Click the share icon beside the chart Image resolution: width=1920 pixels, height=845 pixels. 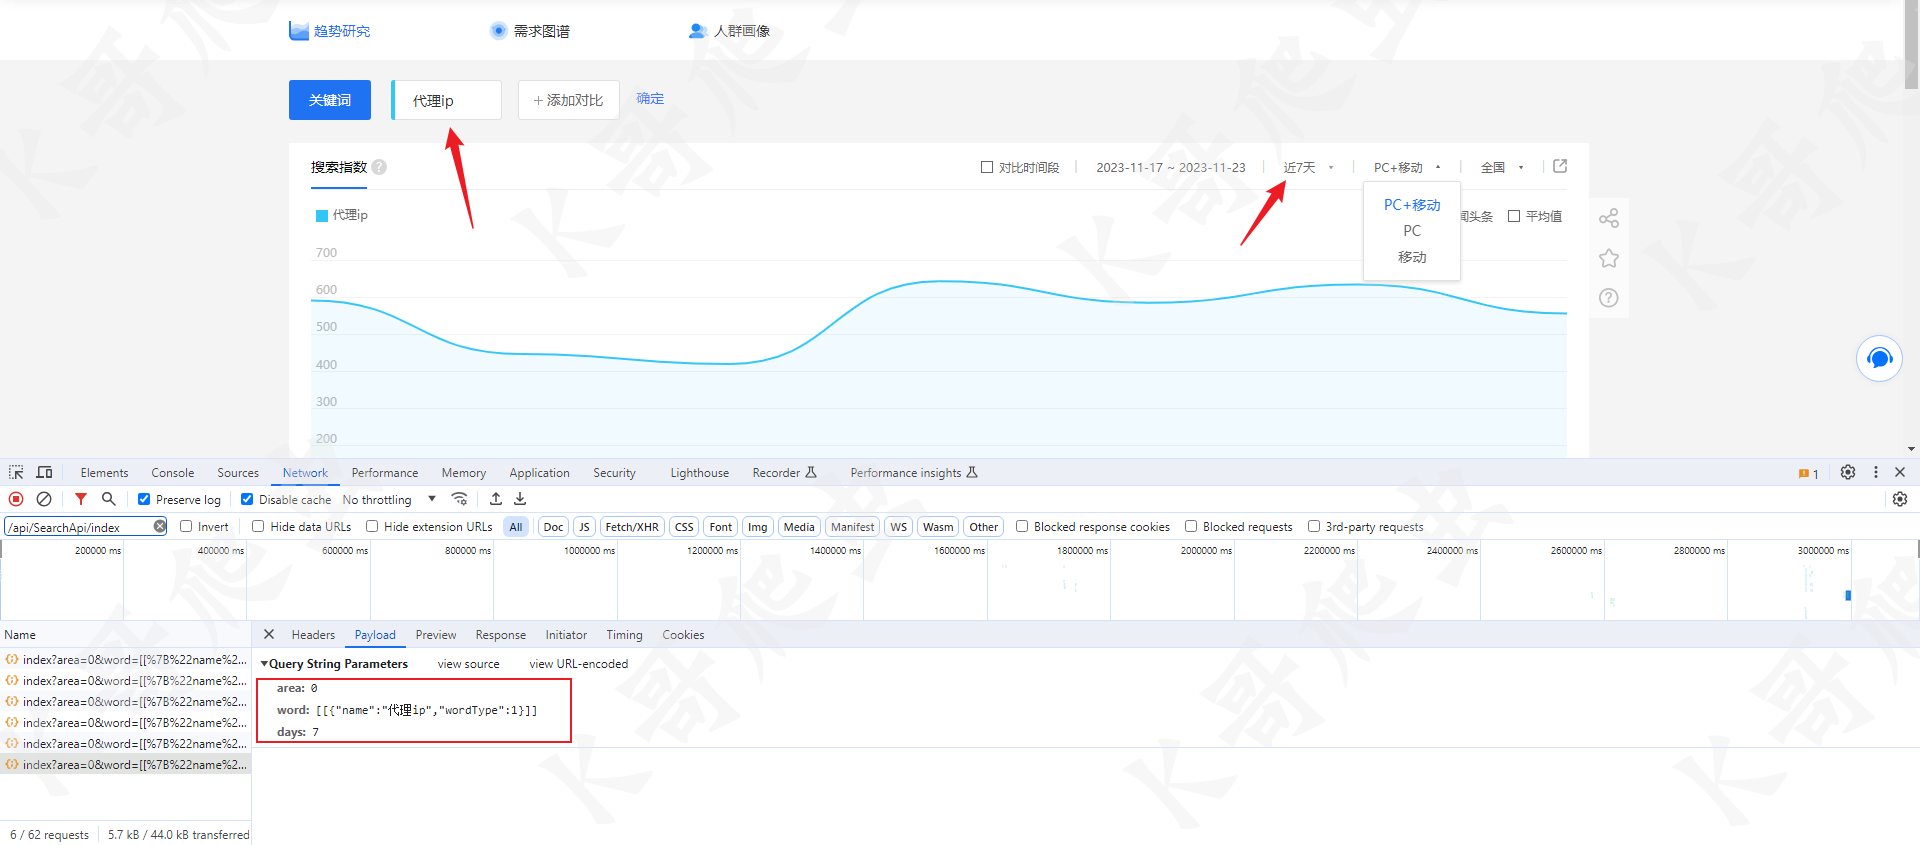click(1608, 218)
